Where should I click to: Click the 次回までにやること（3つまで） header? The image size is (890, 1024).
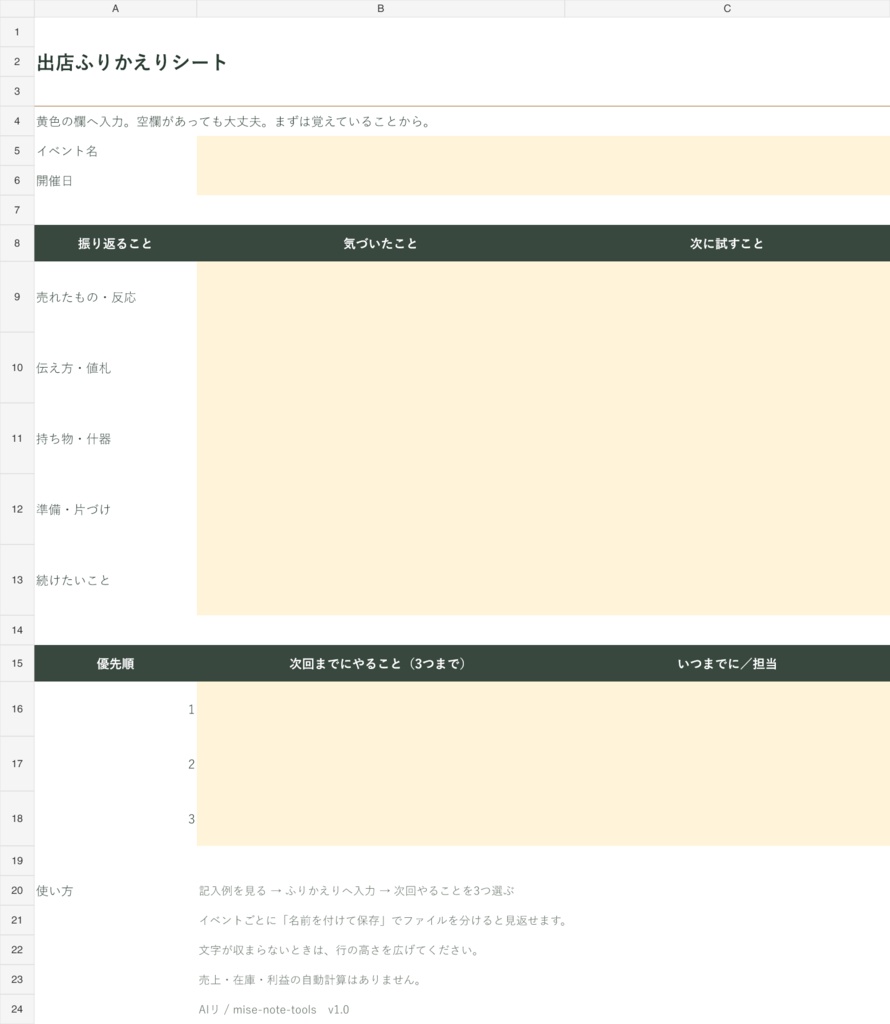[380, 664]
